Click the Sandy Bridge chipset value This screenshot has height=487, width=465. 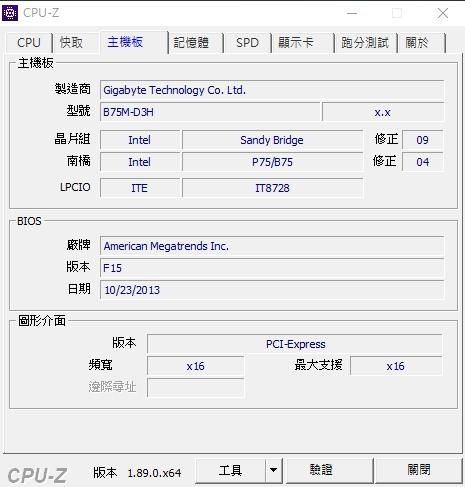point(272,140)
